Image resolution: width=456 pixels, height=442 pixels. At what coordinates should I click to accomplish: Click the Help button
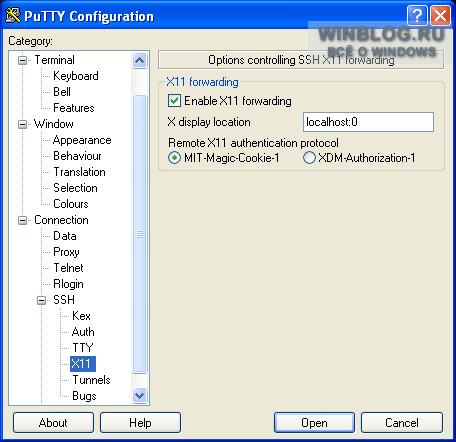click(140, 423)
